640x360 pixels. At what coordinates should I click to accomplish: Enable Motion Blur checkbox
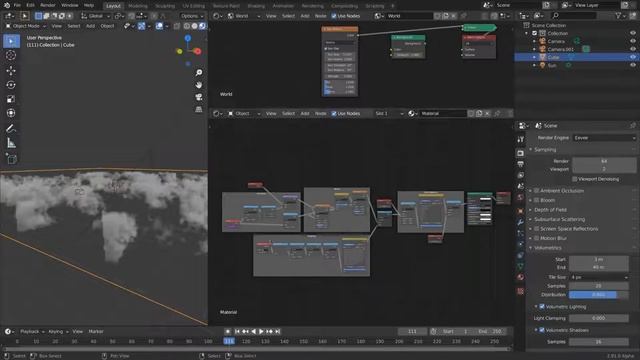[x=537, y=238]
